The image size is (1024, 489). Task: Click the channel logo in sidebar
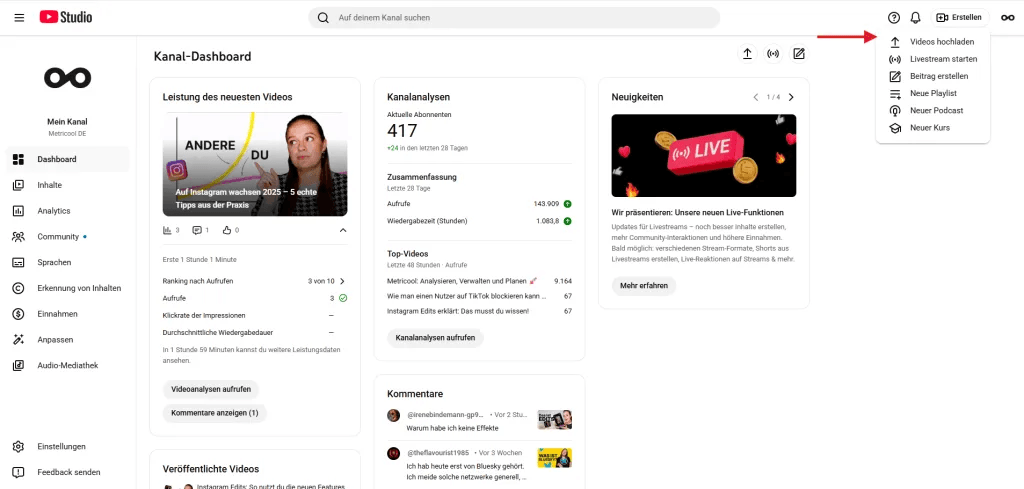click(x=67, y=78)
